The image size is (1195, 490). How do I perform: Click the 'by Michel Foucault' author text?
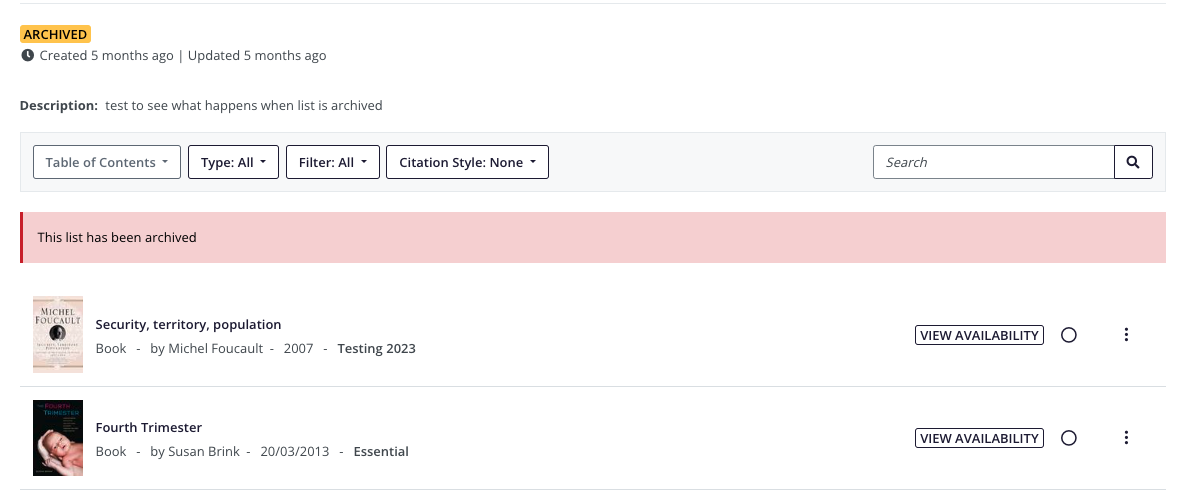[207, 349]
